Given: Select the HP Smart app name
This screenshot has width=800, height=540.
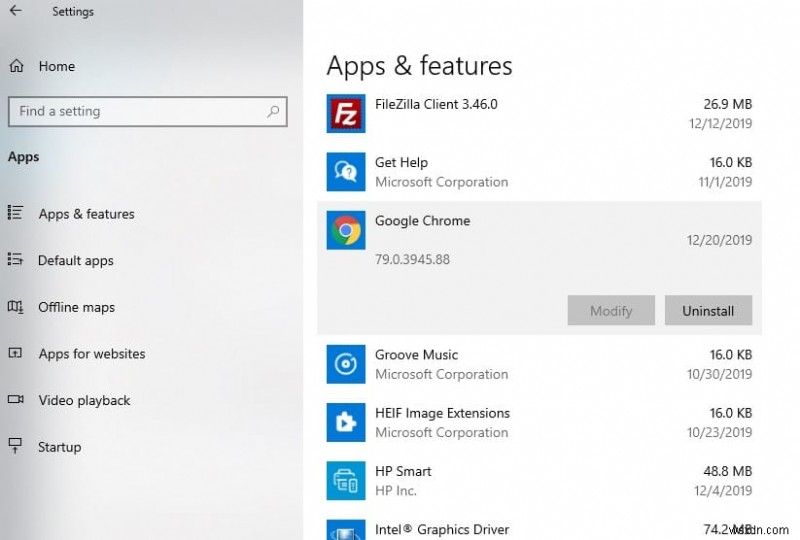Looking at the screenshot, I should [403, 471].
